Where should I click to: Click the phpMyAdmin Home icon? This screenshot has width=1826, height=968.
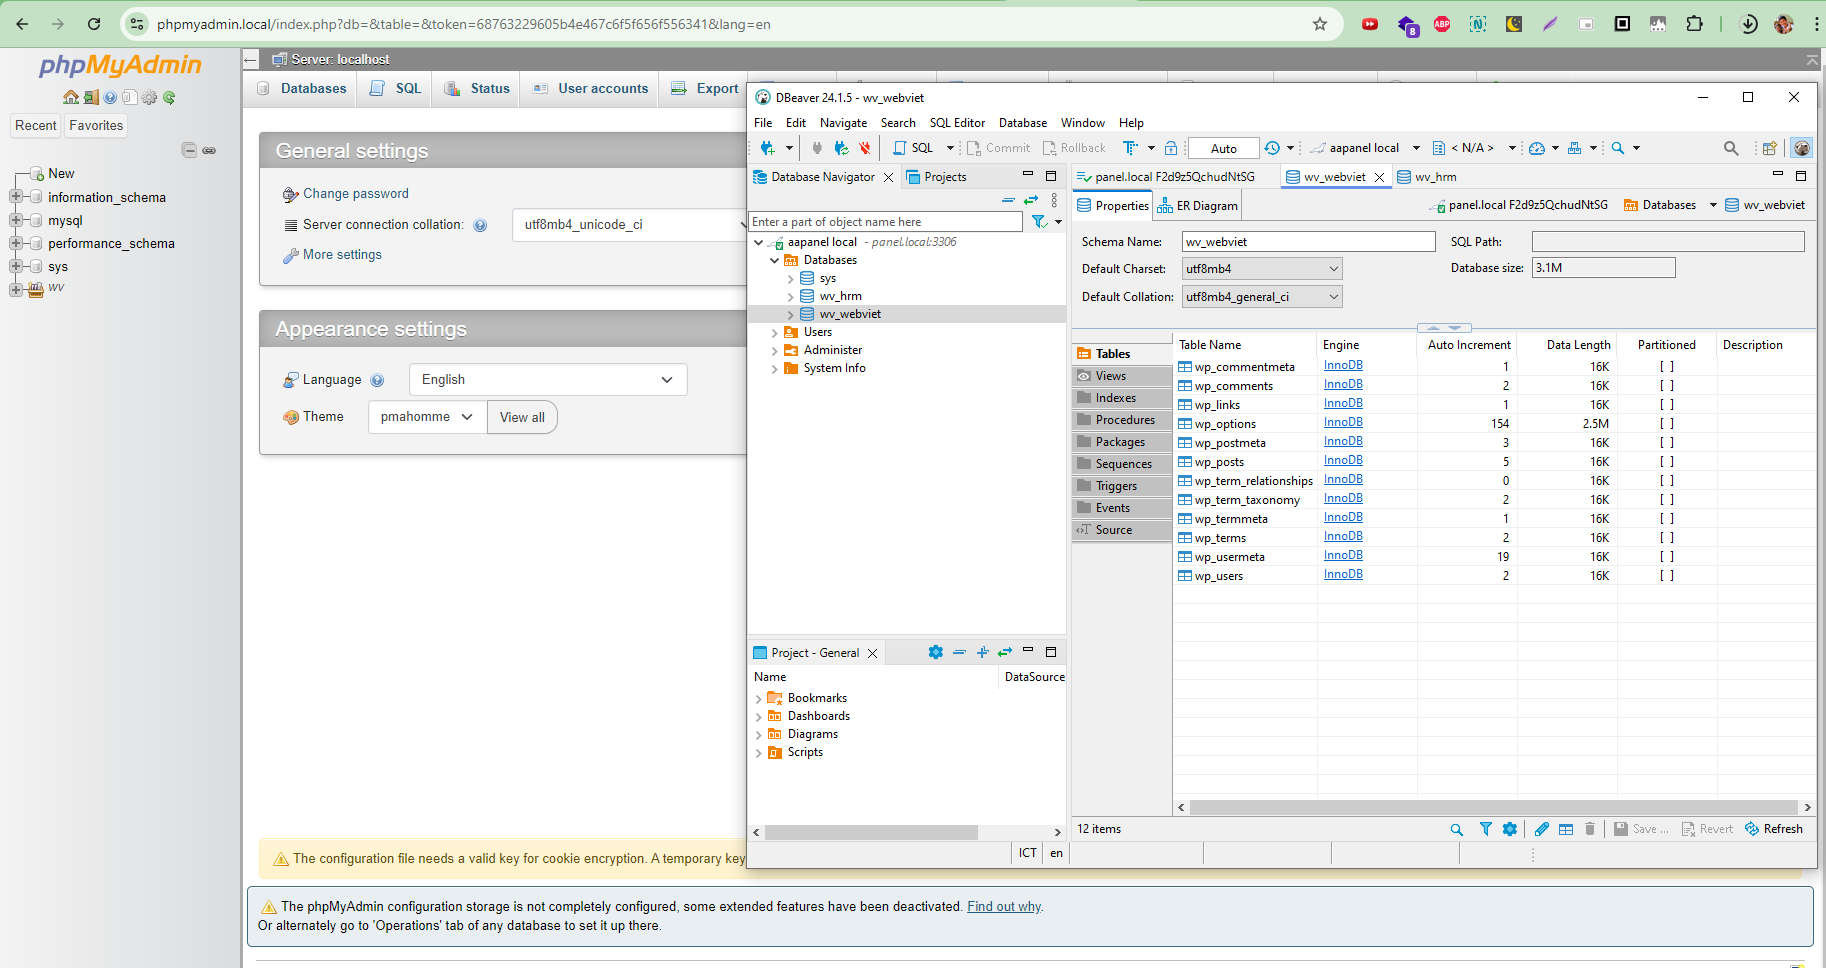click(70, 97)
